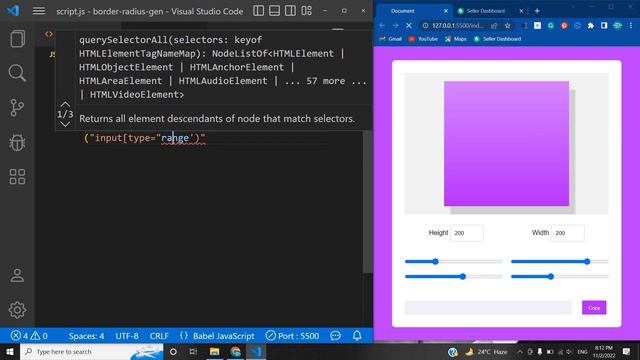Open the Source Control view

17,108
